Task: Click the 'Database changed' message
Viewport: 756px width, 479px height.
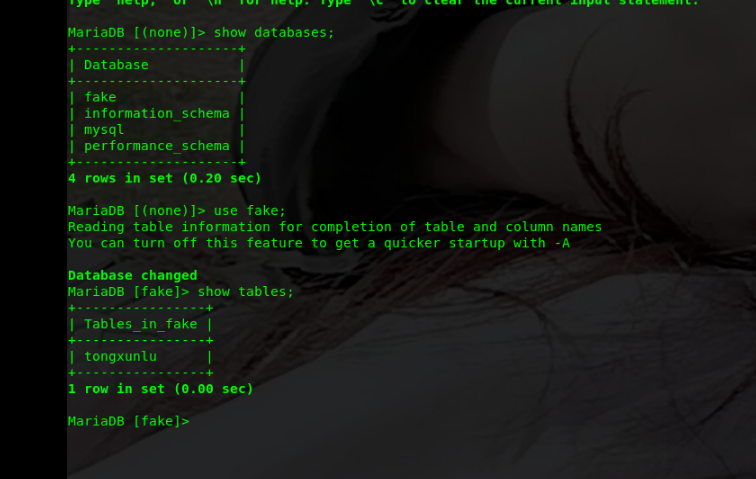Action: (133, 275)
